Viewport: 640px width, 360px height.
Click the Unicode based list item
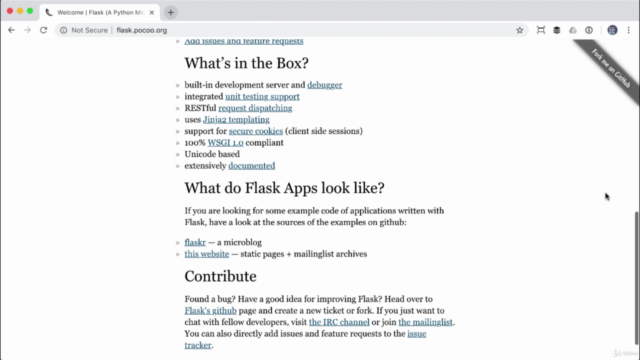(212, 154)
